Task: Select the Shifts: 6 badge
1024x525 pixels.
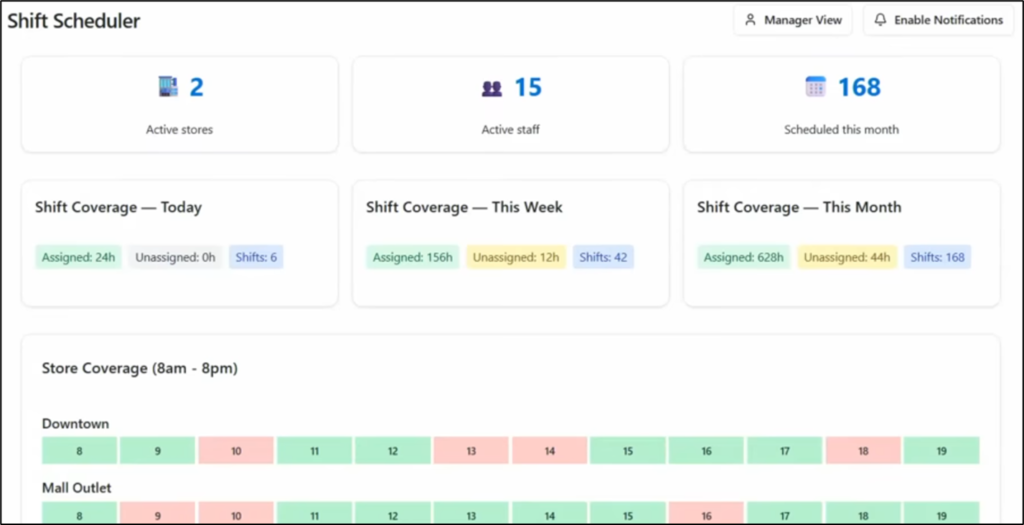Action: 256,257
